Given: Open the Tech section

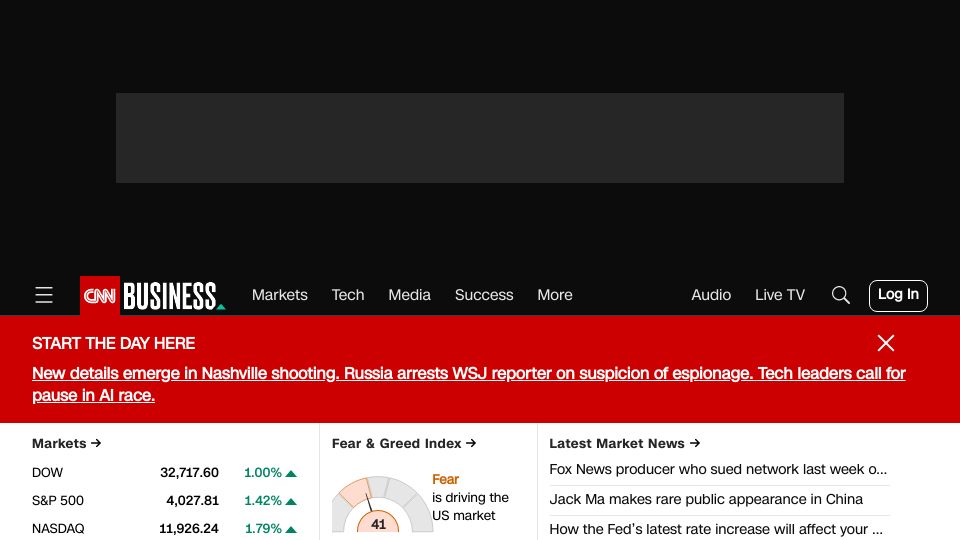Looking at the screenshot, I should click(x=348, y=295).
